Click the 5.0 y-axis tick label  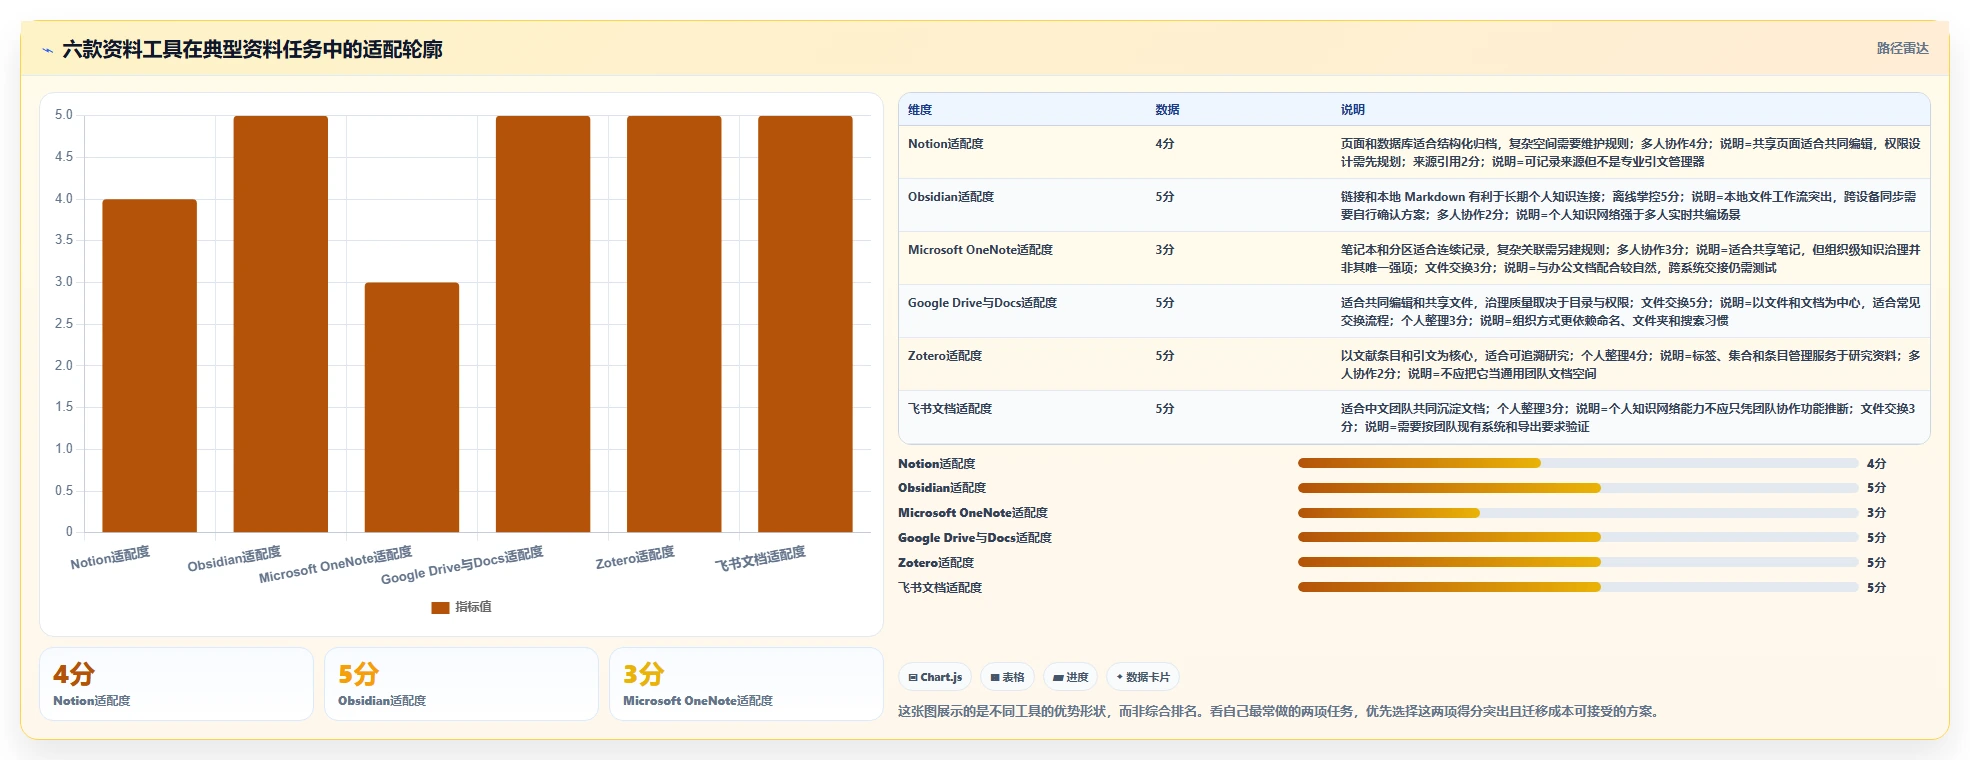pos(64,115)
